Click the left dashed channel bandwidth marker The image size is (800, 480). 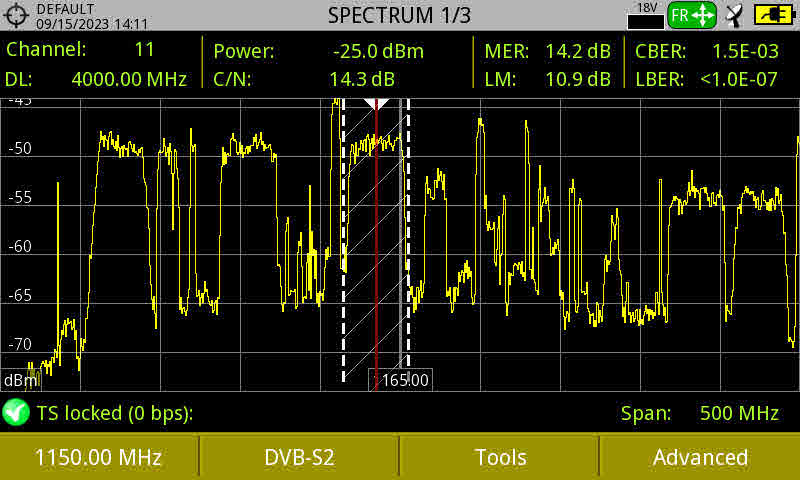pos(343,241)
